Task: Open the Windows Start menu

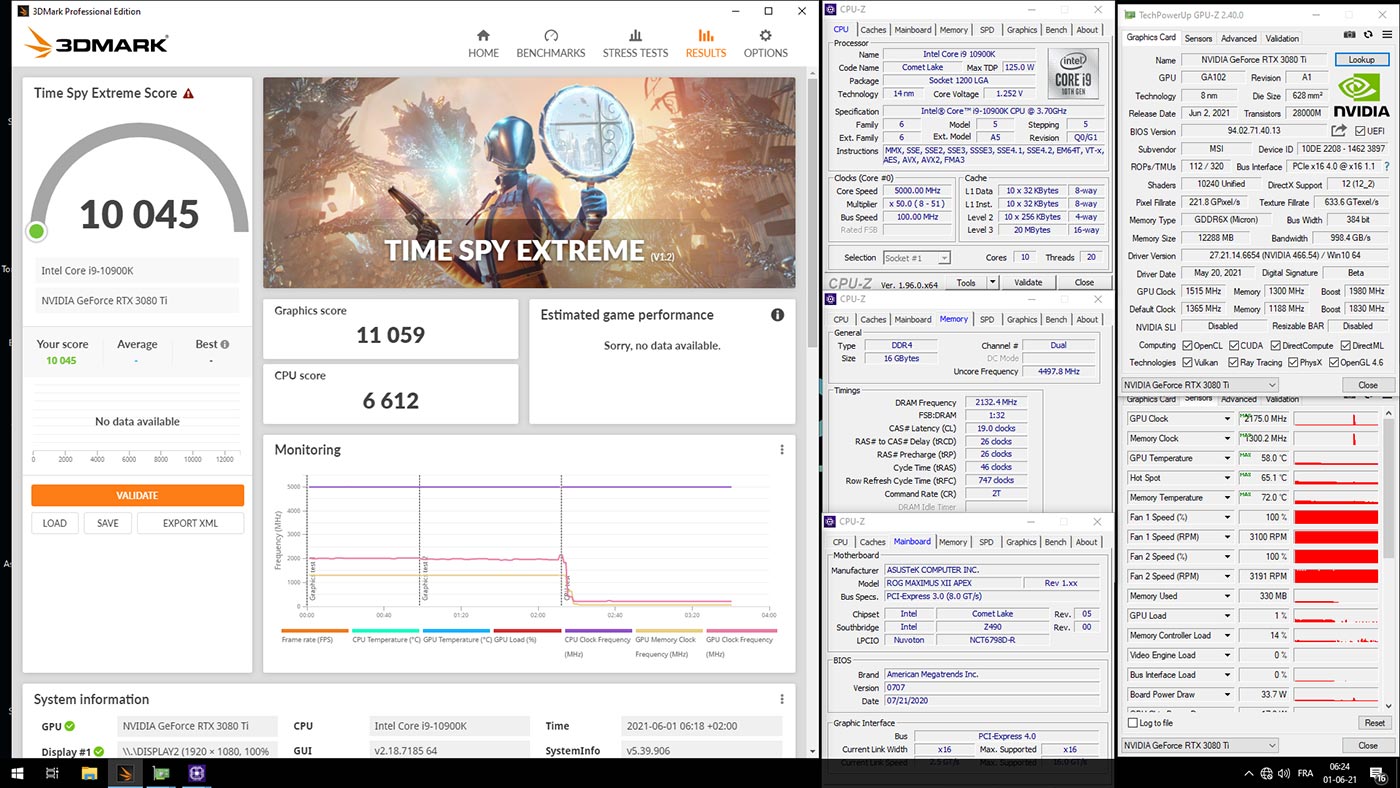Action: 17,772
